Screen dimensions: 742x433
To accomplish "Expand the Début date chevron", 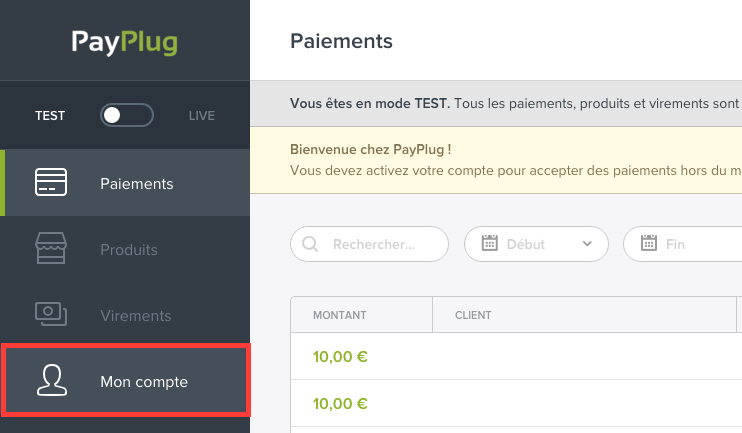I will click(587, 244).
